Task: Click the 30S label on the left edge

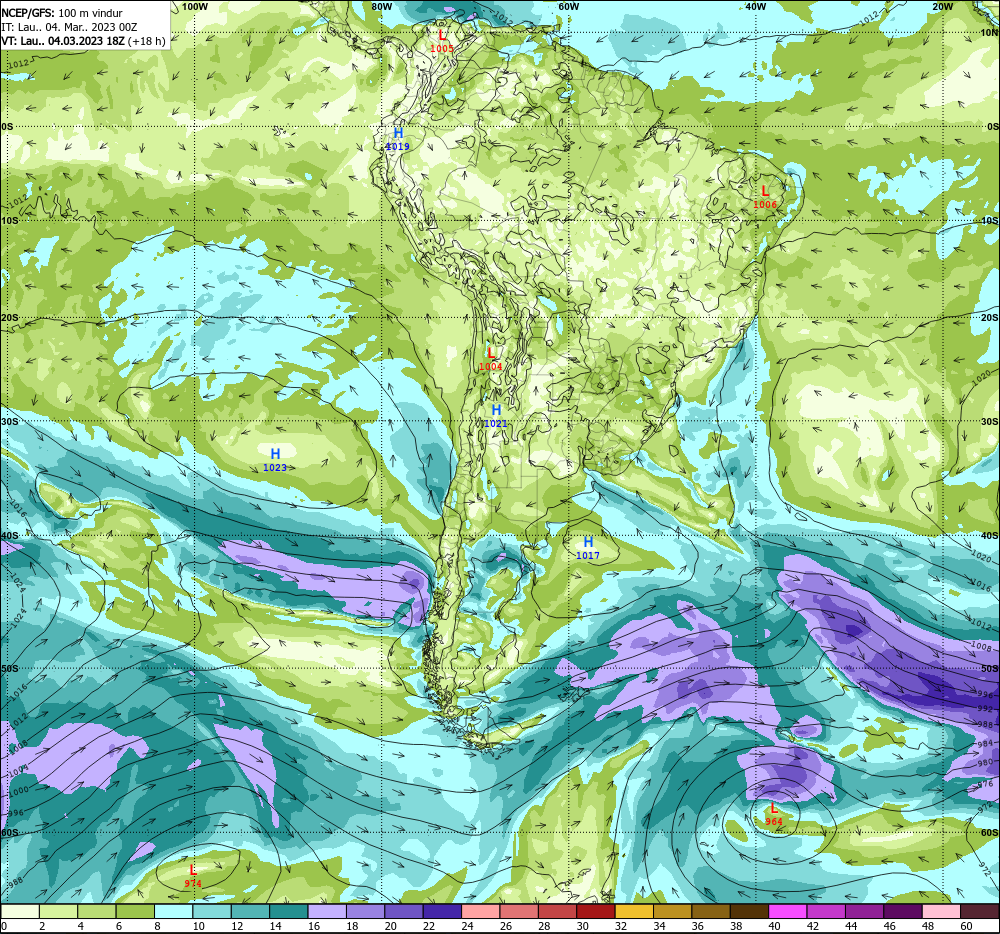Action: click(x=10, y=421)
